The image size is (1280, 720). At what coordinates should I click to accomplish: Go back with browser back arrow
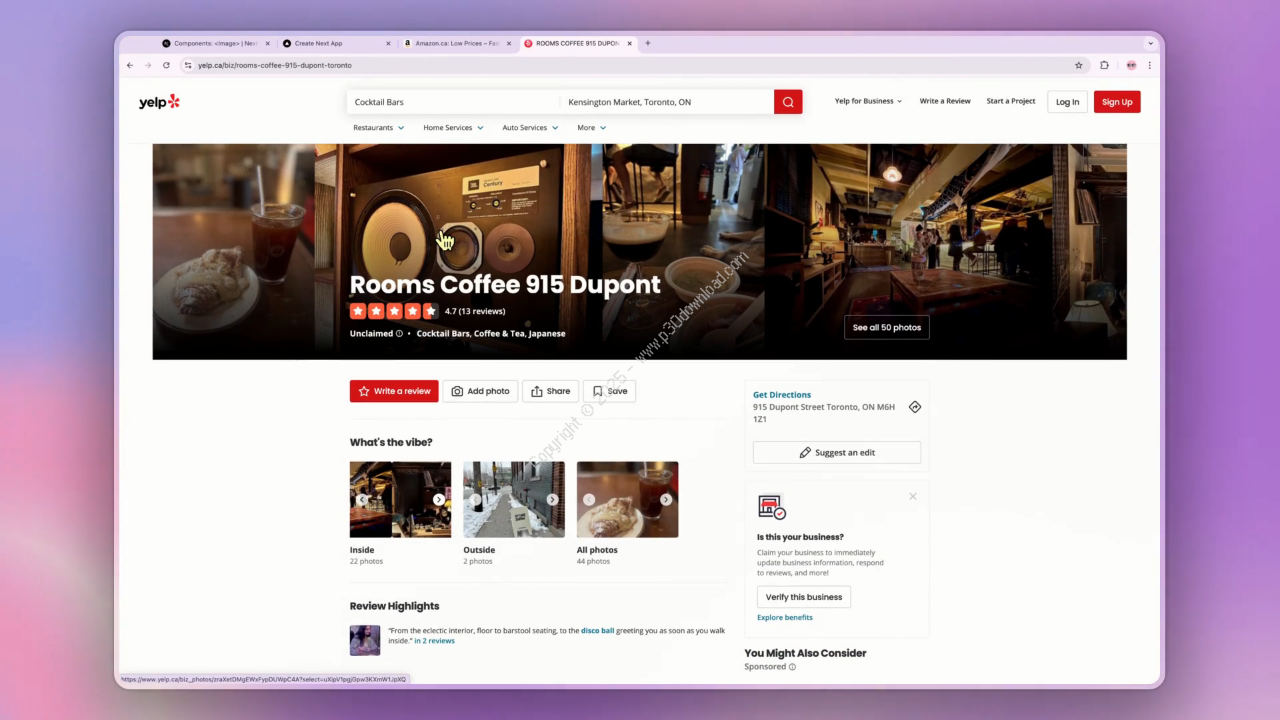pyautogui.click(x=130, y=65)
